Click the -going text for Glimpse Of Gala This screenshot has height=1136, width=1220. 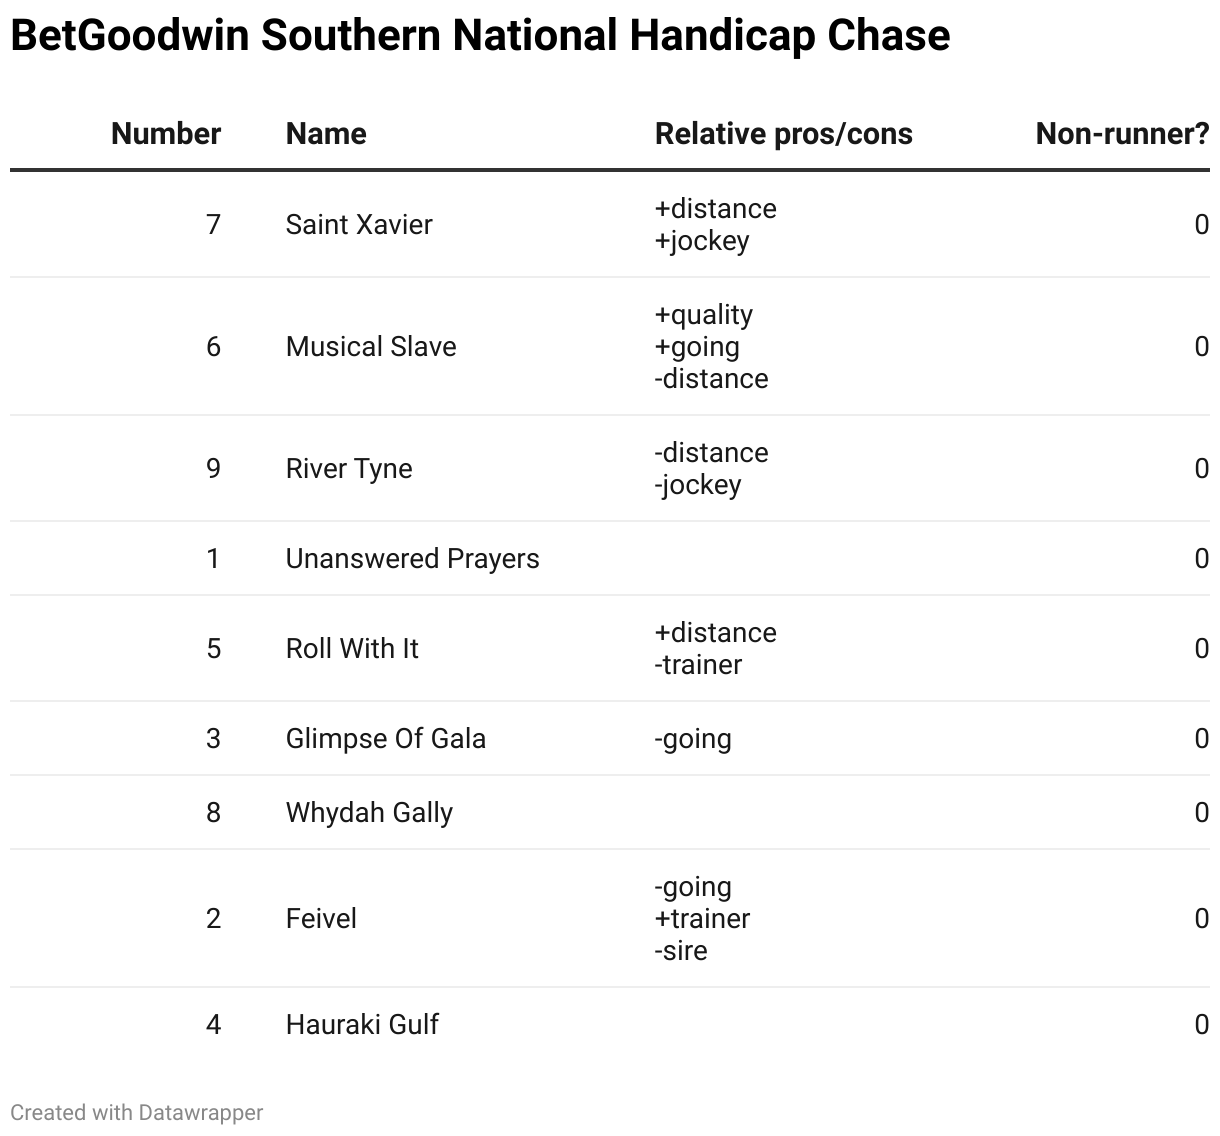click(x=693, y=739)
